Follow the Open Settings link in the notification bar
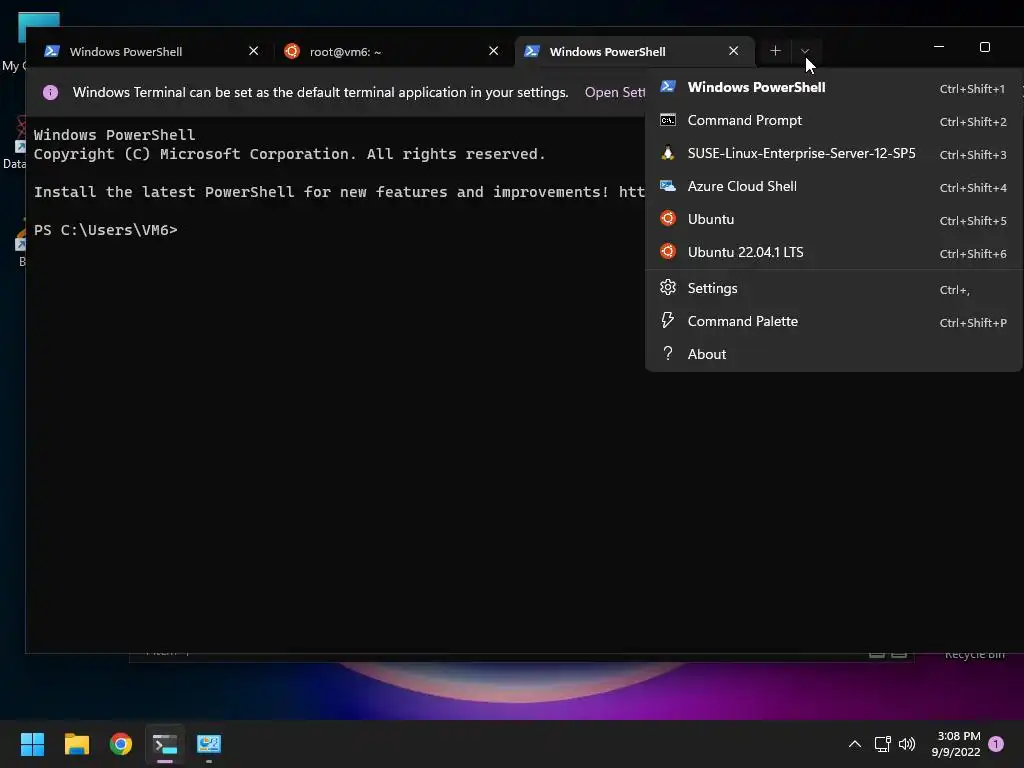Viewport: 1024px width, 768px height. (615, 92)
